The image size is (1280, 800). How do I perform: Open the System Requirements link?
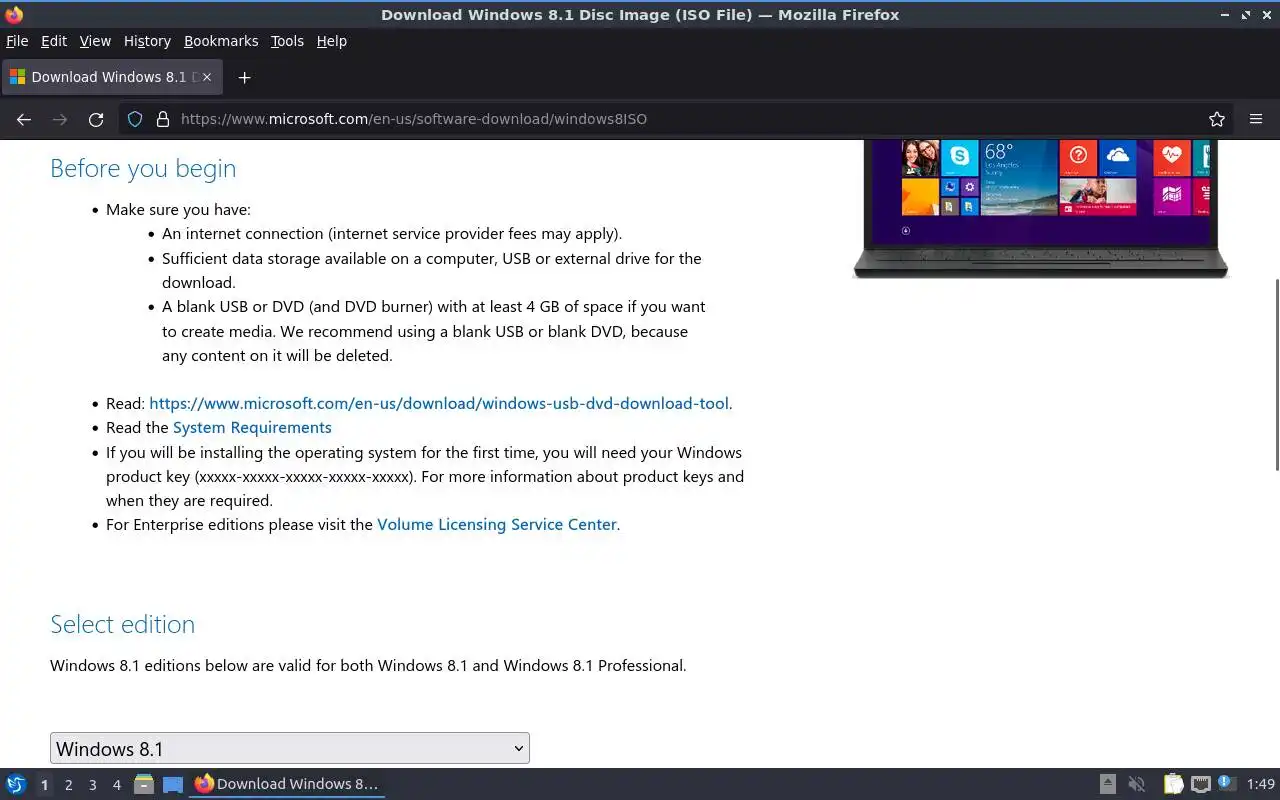pyautogui.click(x=252, y=428)
